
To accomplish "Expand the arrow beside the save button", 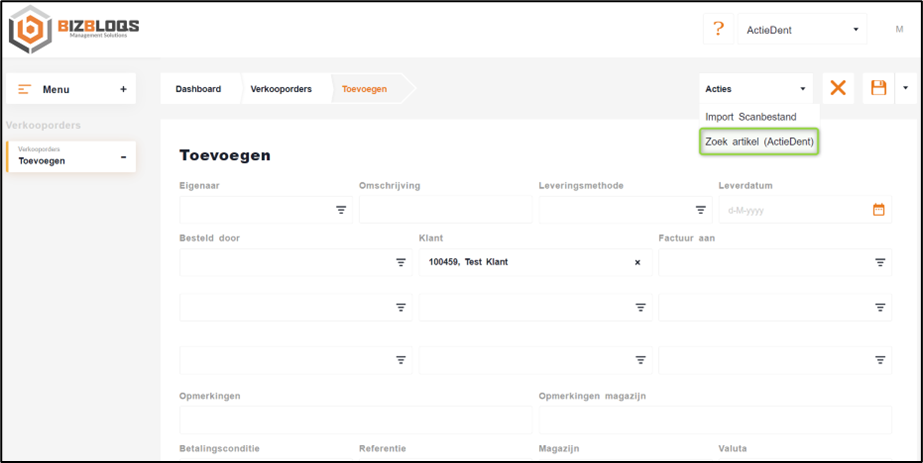I will click(x=905, y=88).
